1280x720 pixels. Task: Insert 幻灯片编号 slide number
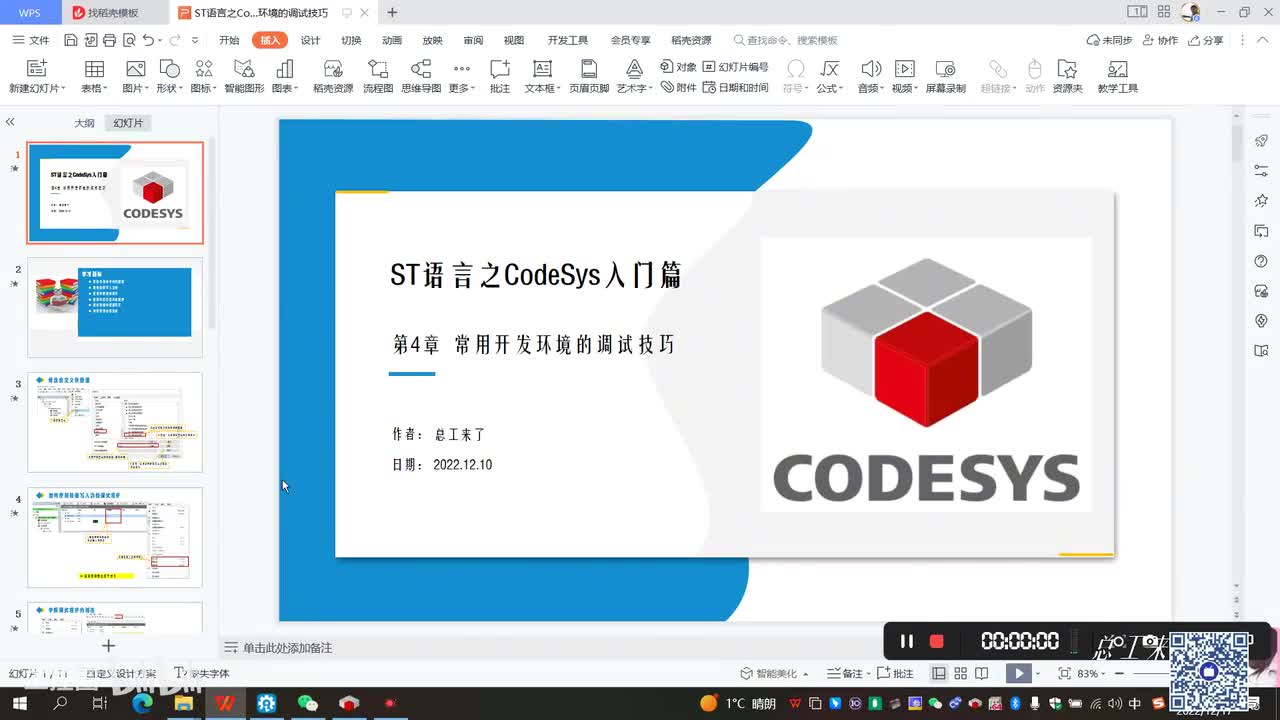pos(736,67)
